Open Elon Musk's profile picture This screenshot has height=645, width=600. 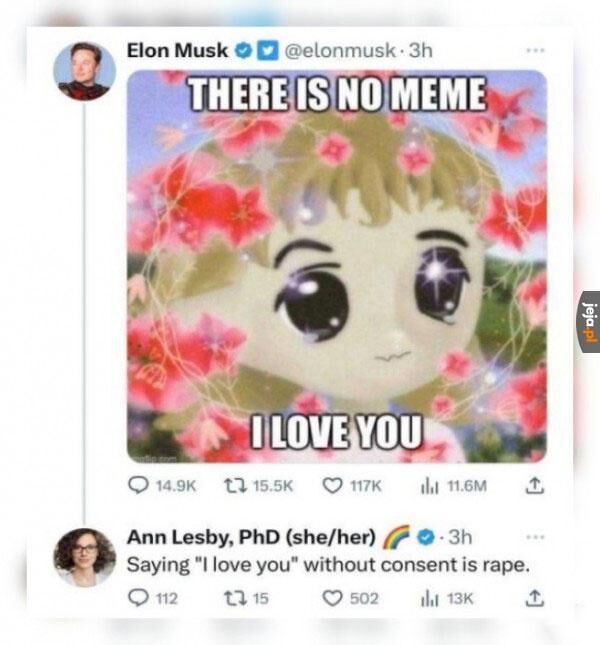coord(85,71)
